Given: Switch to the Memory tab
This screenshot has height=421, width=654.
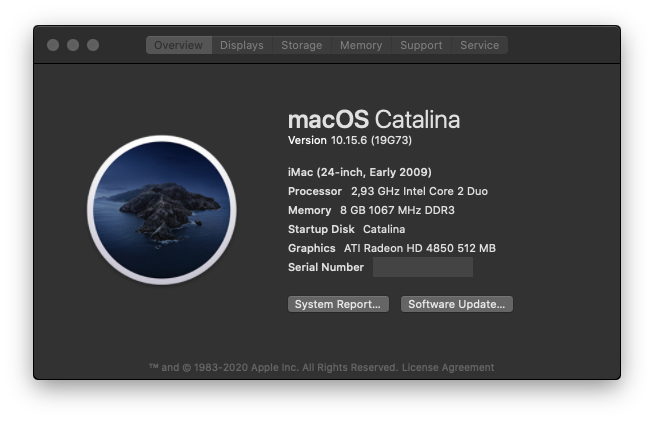Looking at the screenshot, I should click(361, 45).
